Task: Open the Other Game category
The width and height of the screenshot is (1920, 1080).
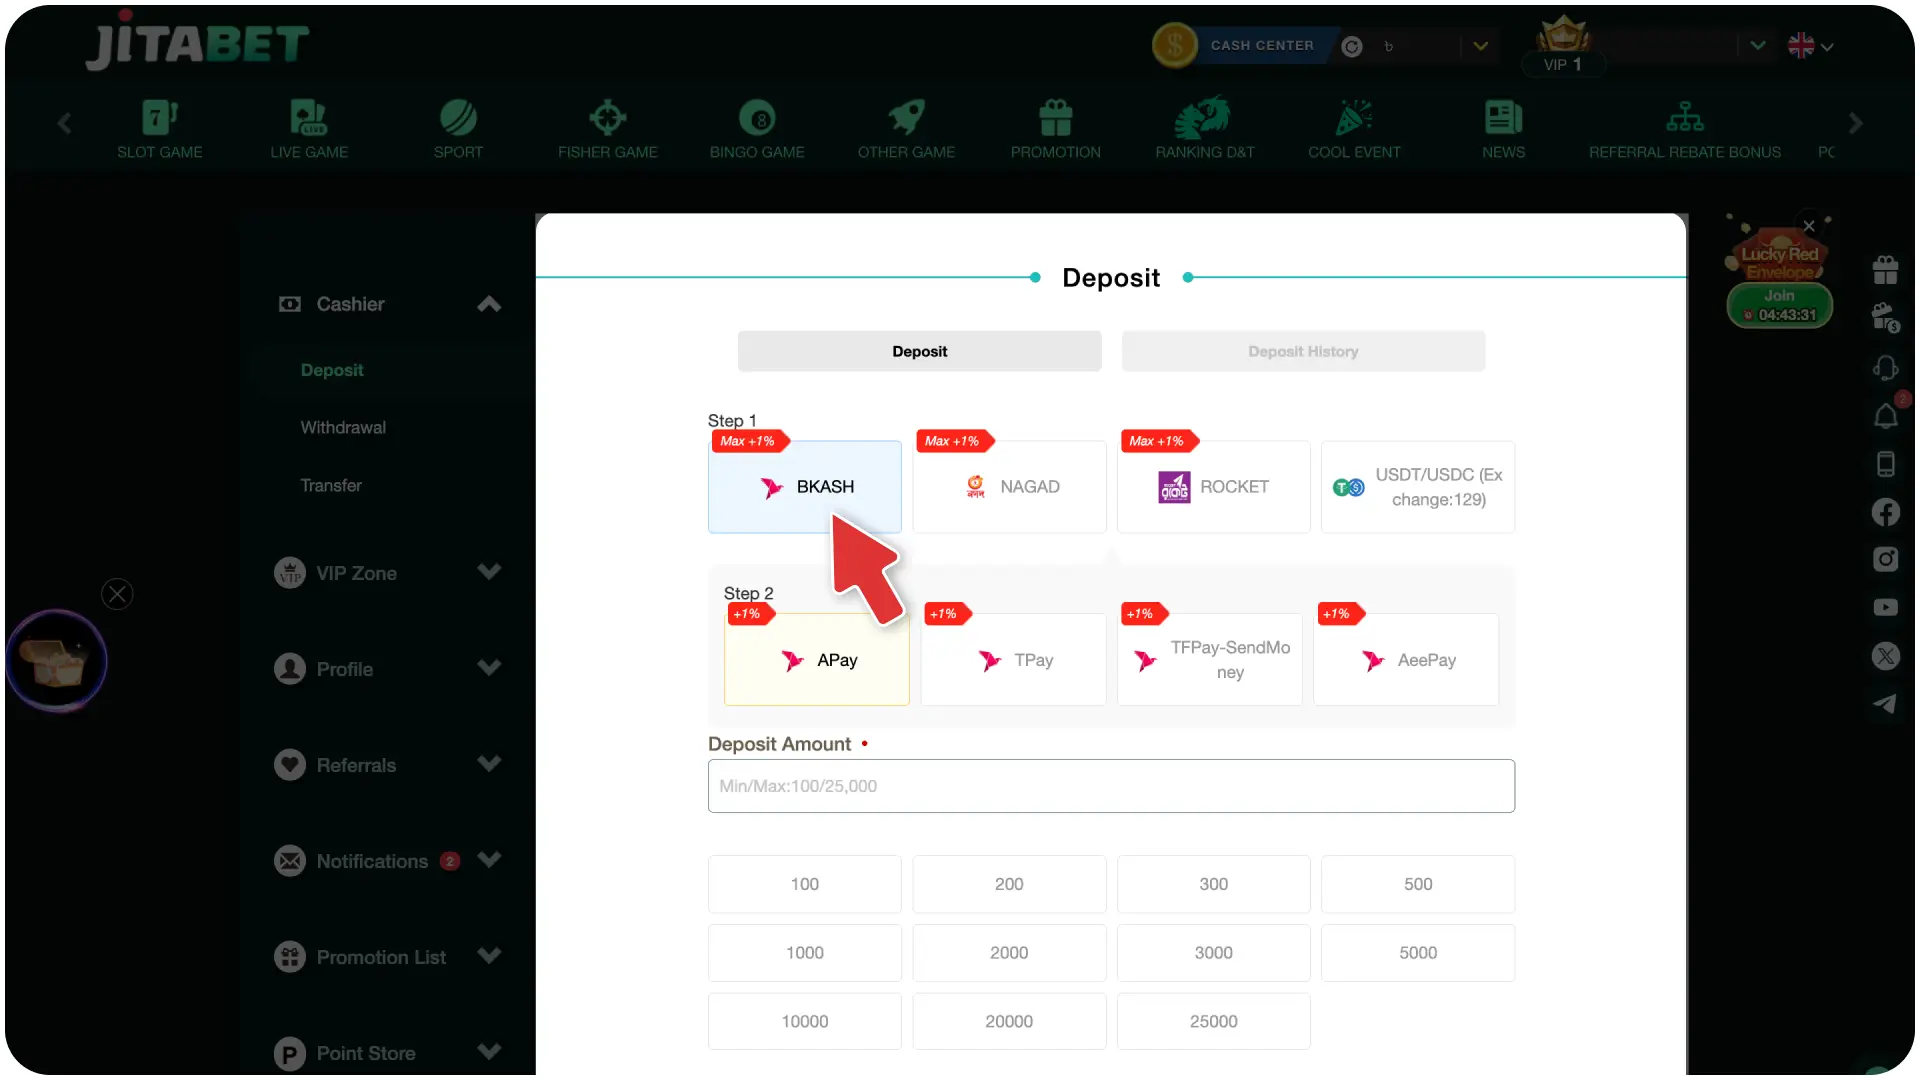Action: (906, 130)
